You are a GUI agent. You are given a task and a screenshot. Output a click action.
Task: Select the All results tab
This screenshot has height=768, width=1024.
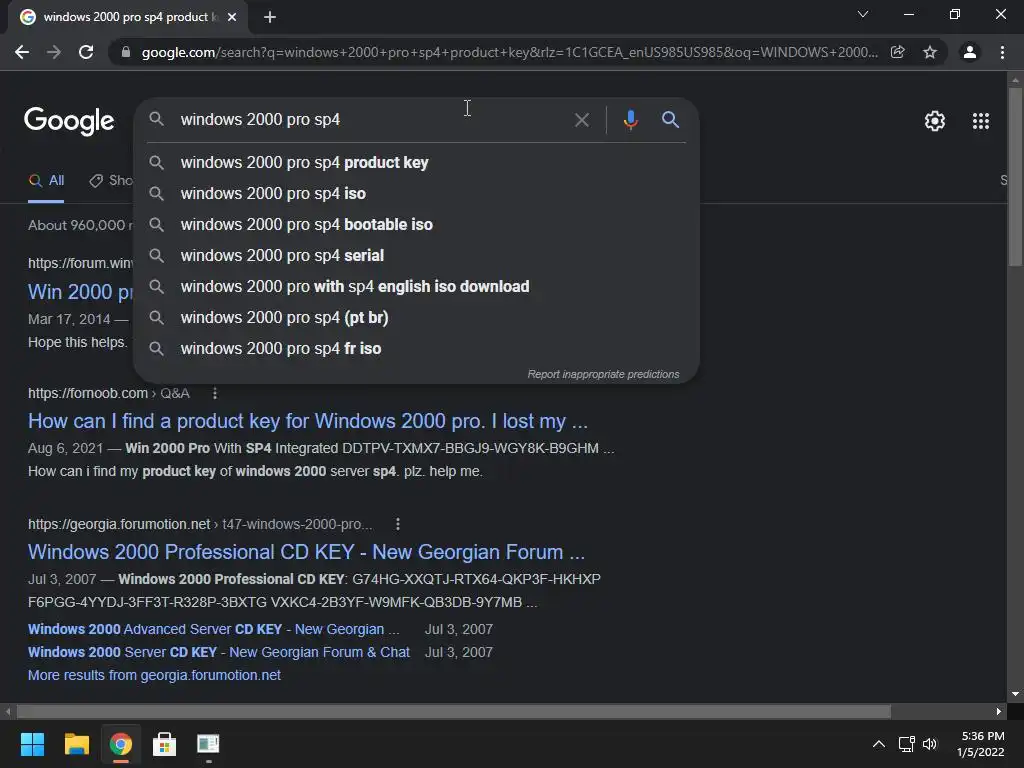tap(46, 181)
